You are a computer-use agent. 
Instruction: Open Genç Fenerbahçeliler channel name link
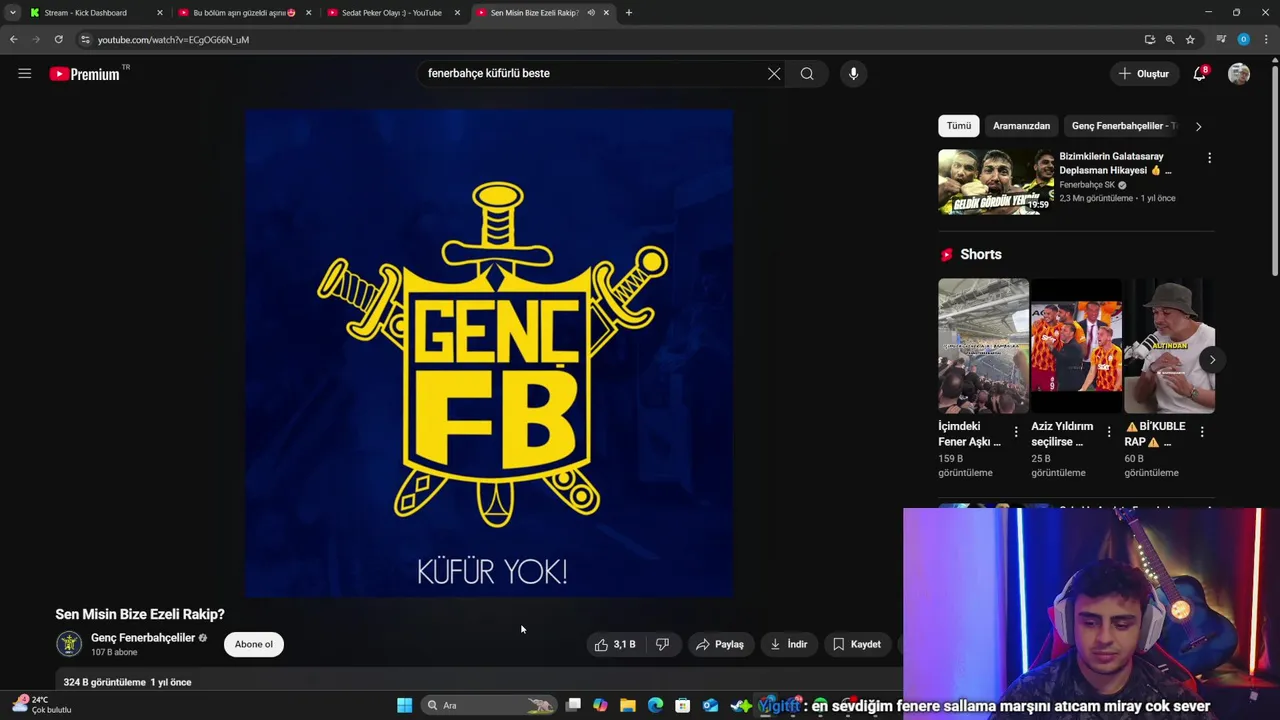pos(143,638)
